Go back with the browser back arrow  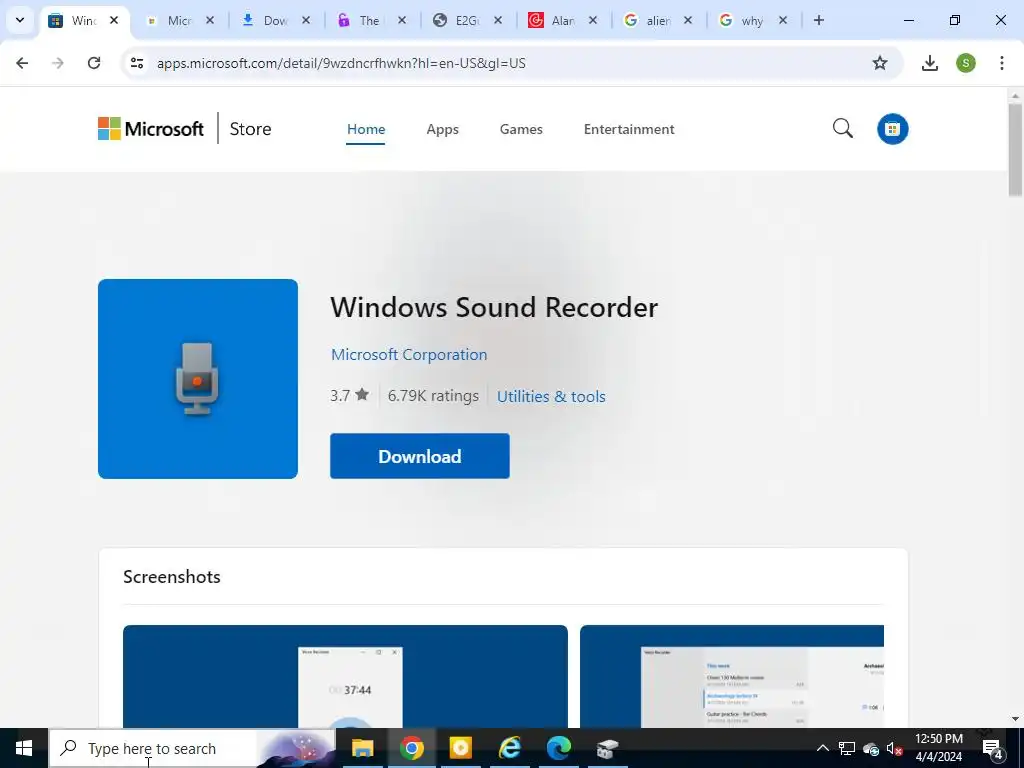[22, 63]
